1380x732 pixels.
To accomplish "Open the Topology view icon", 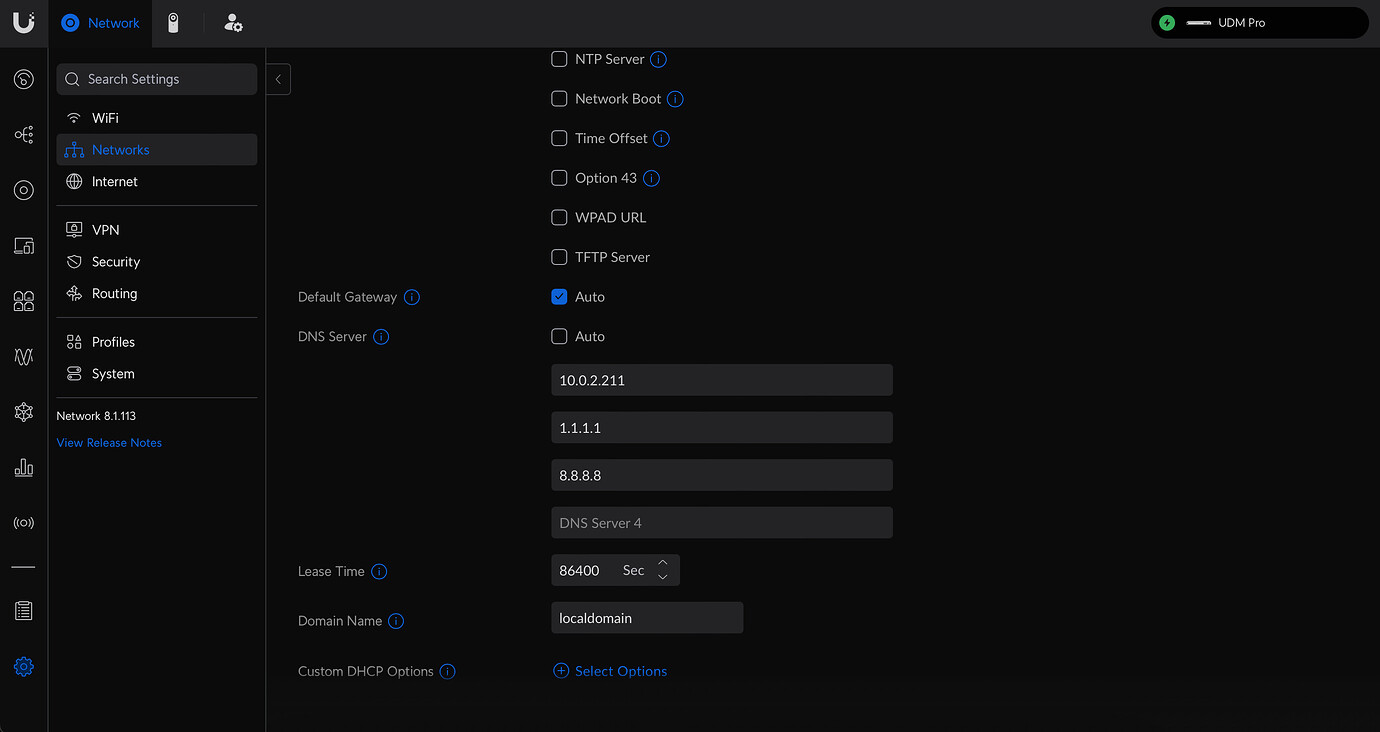I will [x=23, y=134].
